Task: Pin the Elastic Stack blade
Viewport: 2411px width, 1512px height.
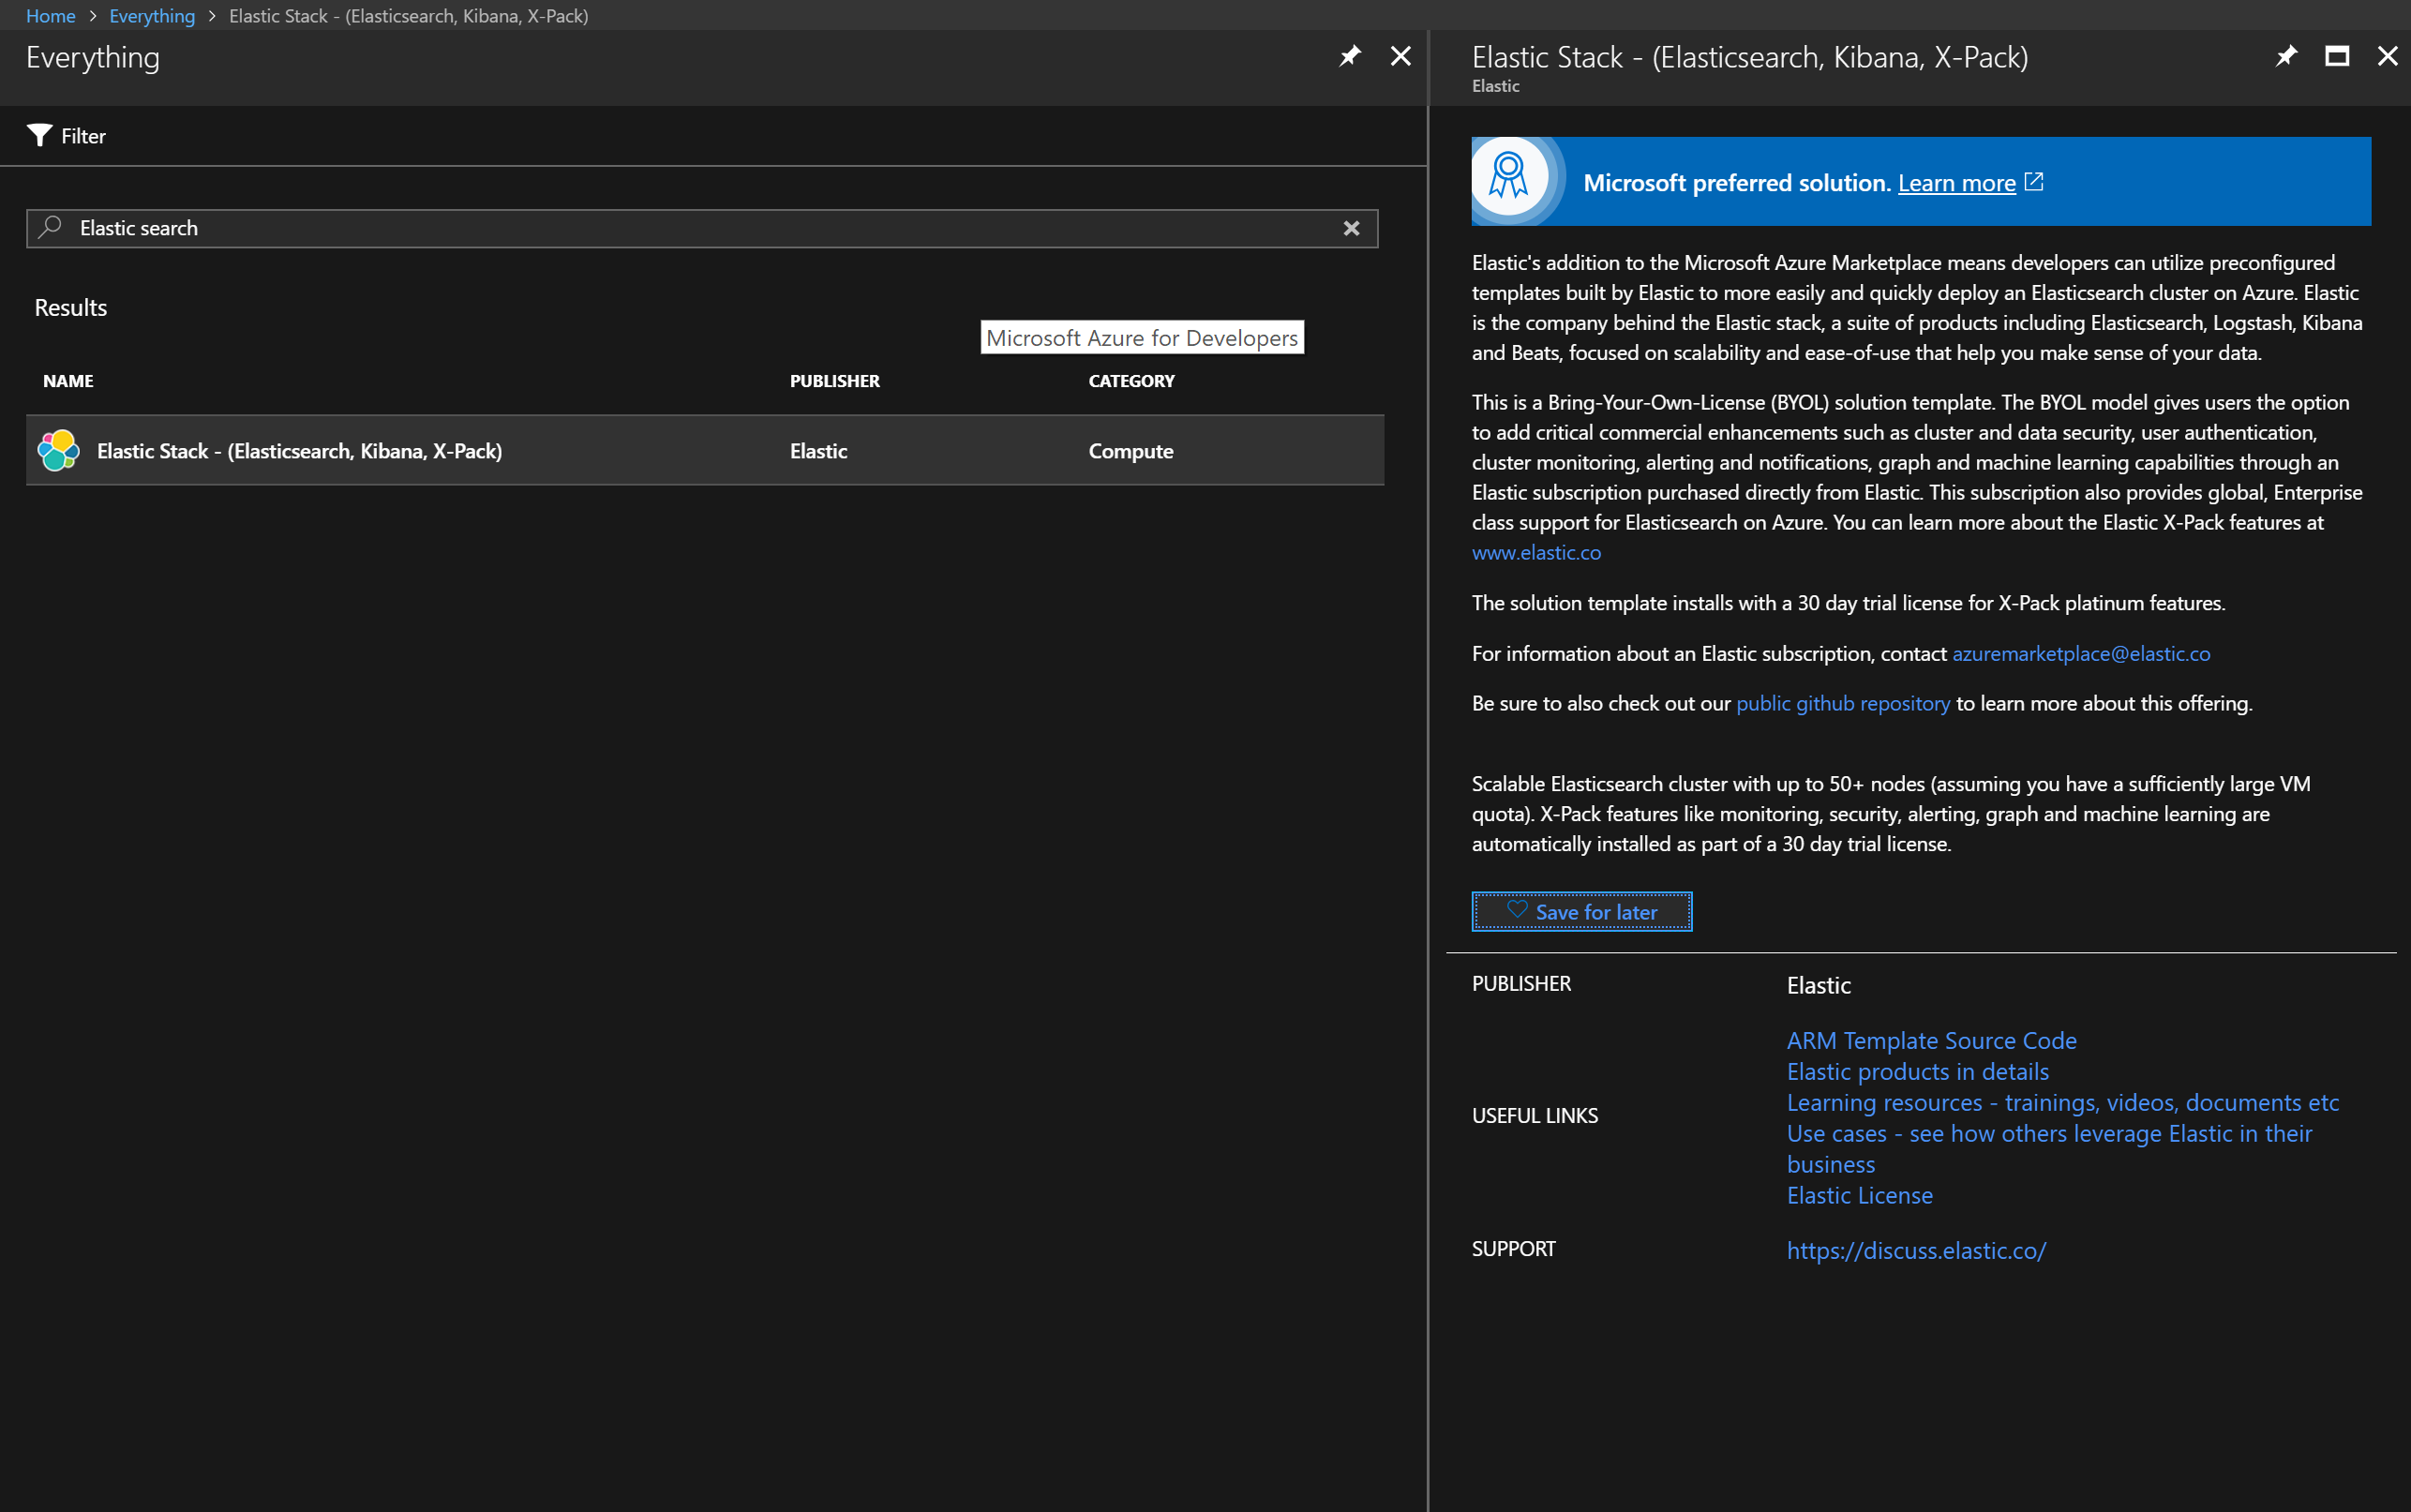Action: [2286, 56]
